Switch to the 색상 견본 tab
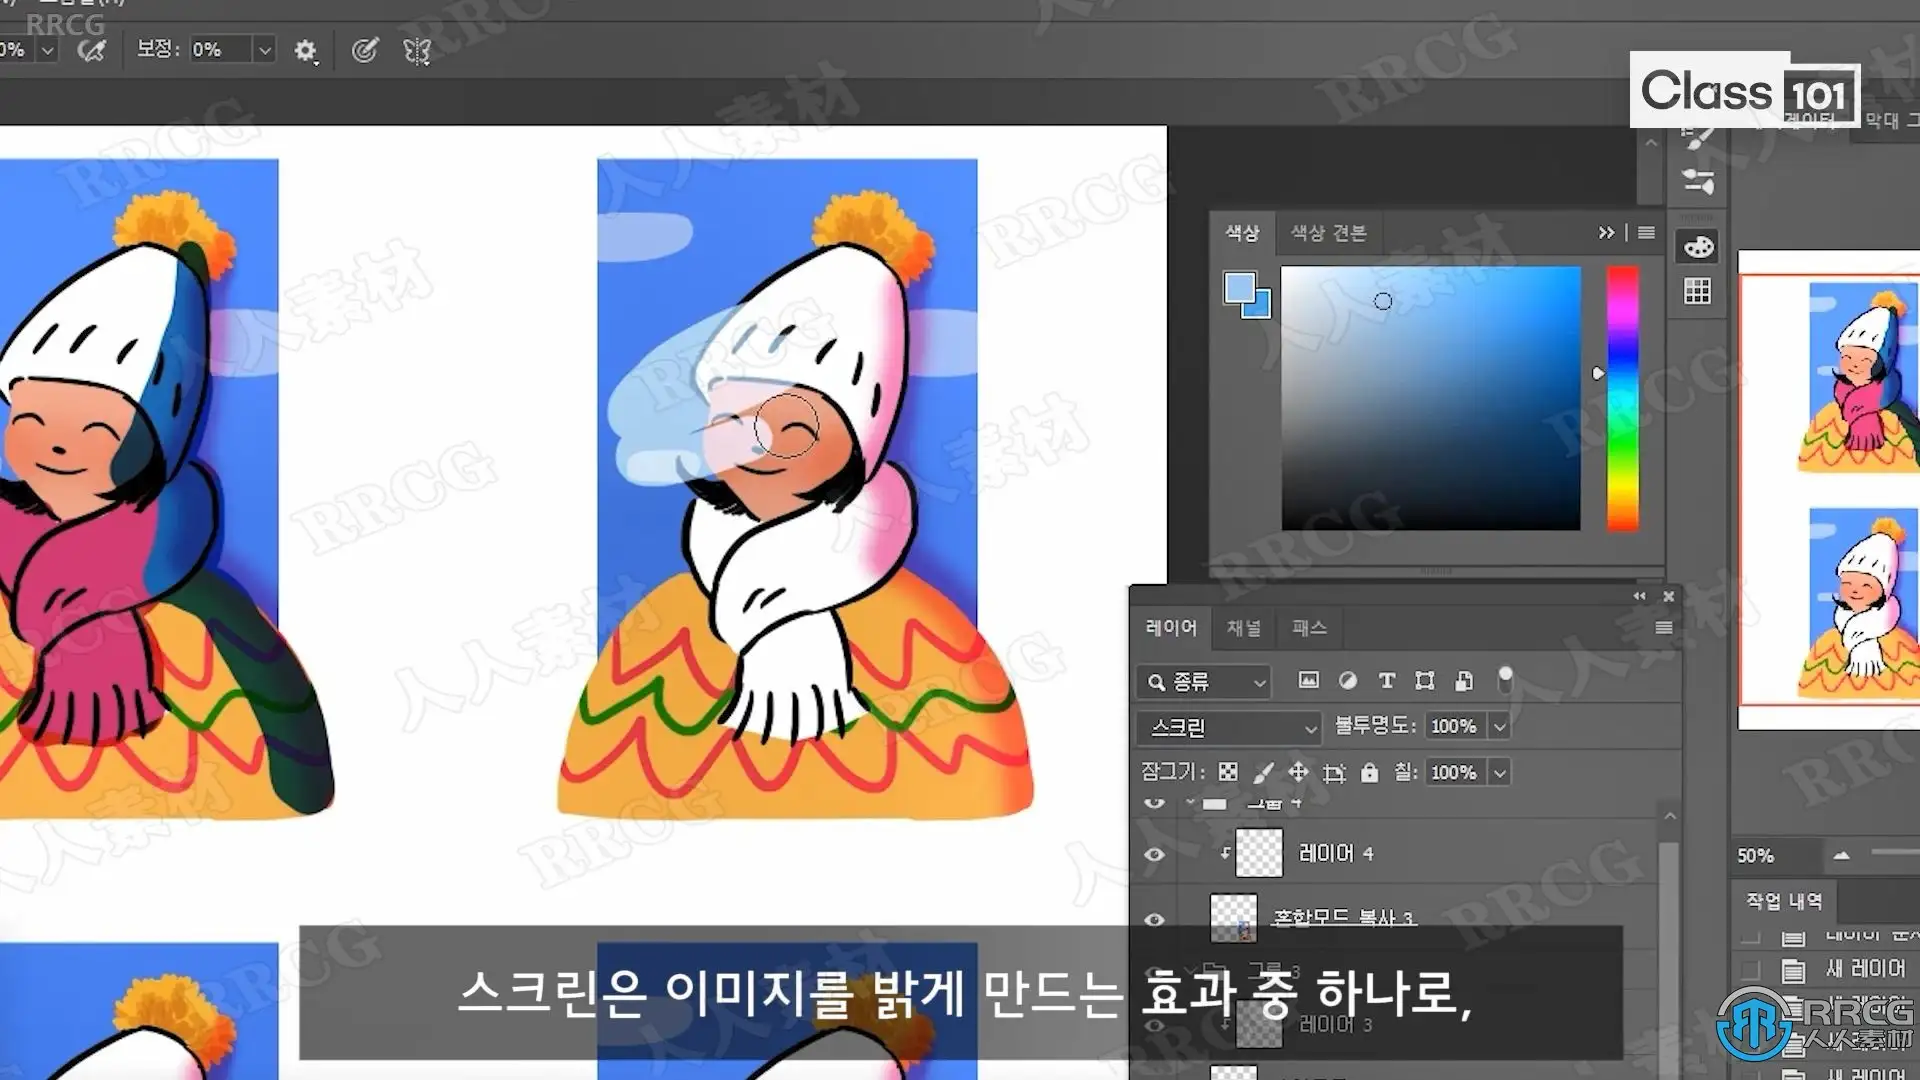This screenshot has width=1920, height=1080. point(1328,233)
